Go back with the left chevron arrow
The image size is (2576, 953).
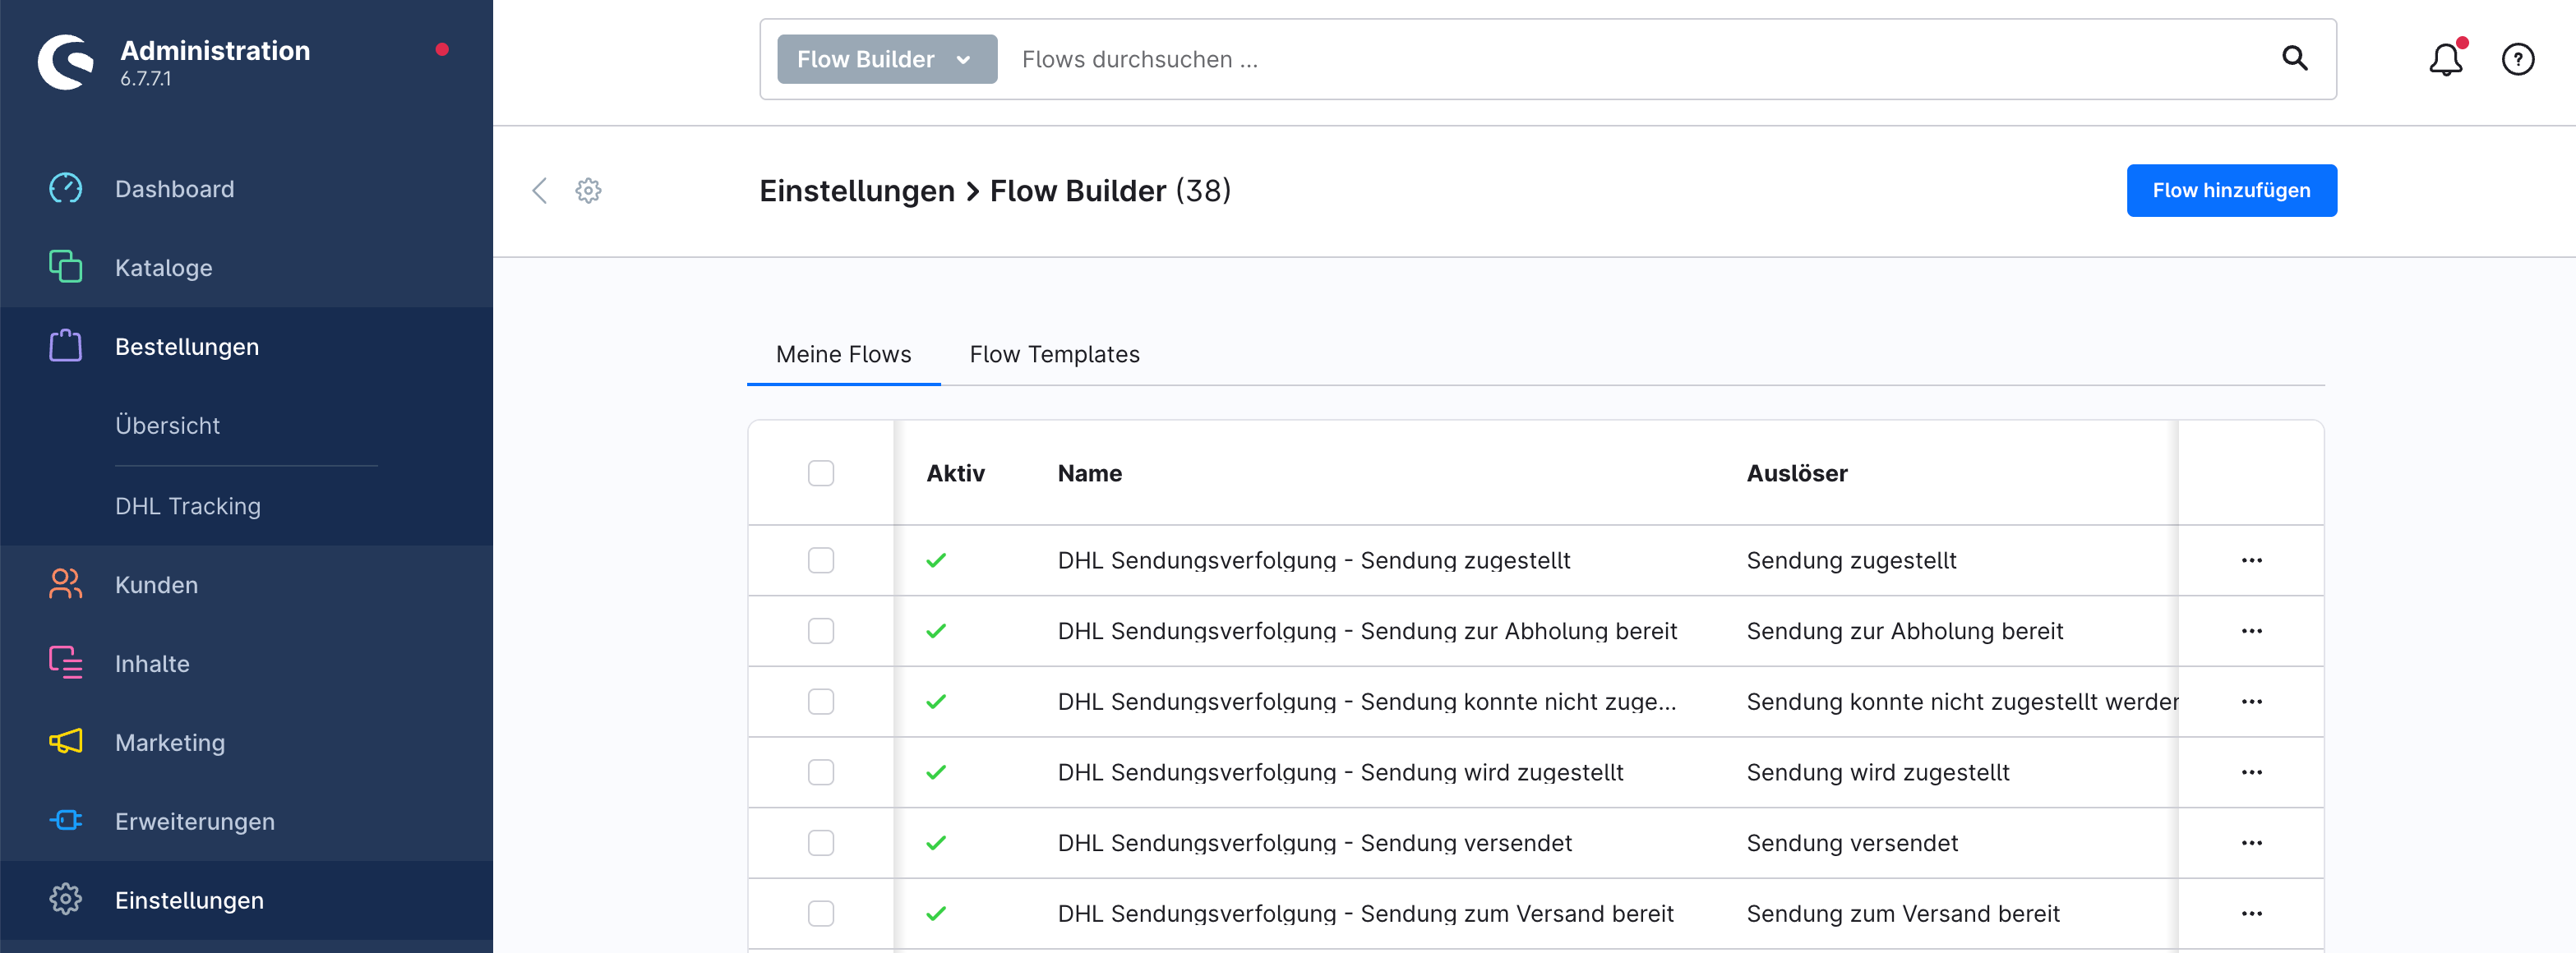540,191
